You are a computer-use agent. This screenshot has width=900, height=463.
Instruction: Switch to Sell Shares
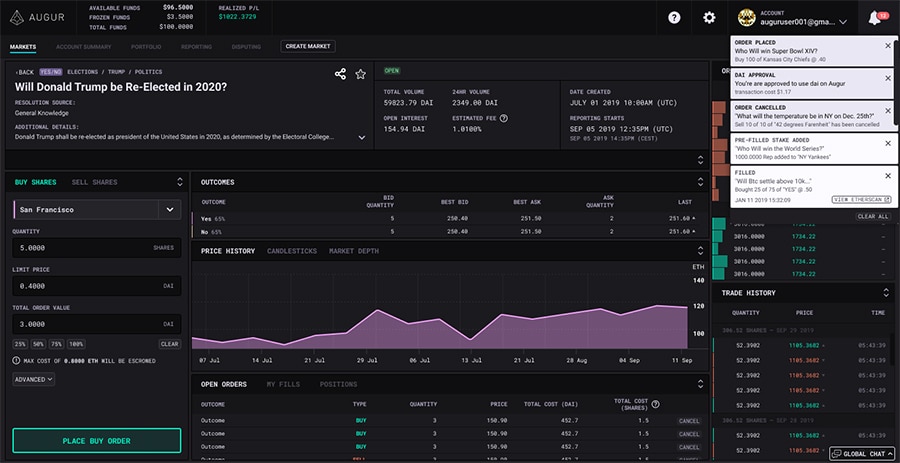pyautogui.click(x=94, y=182)
